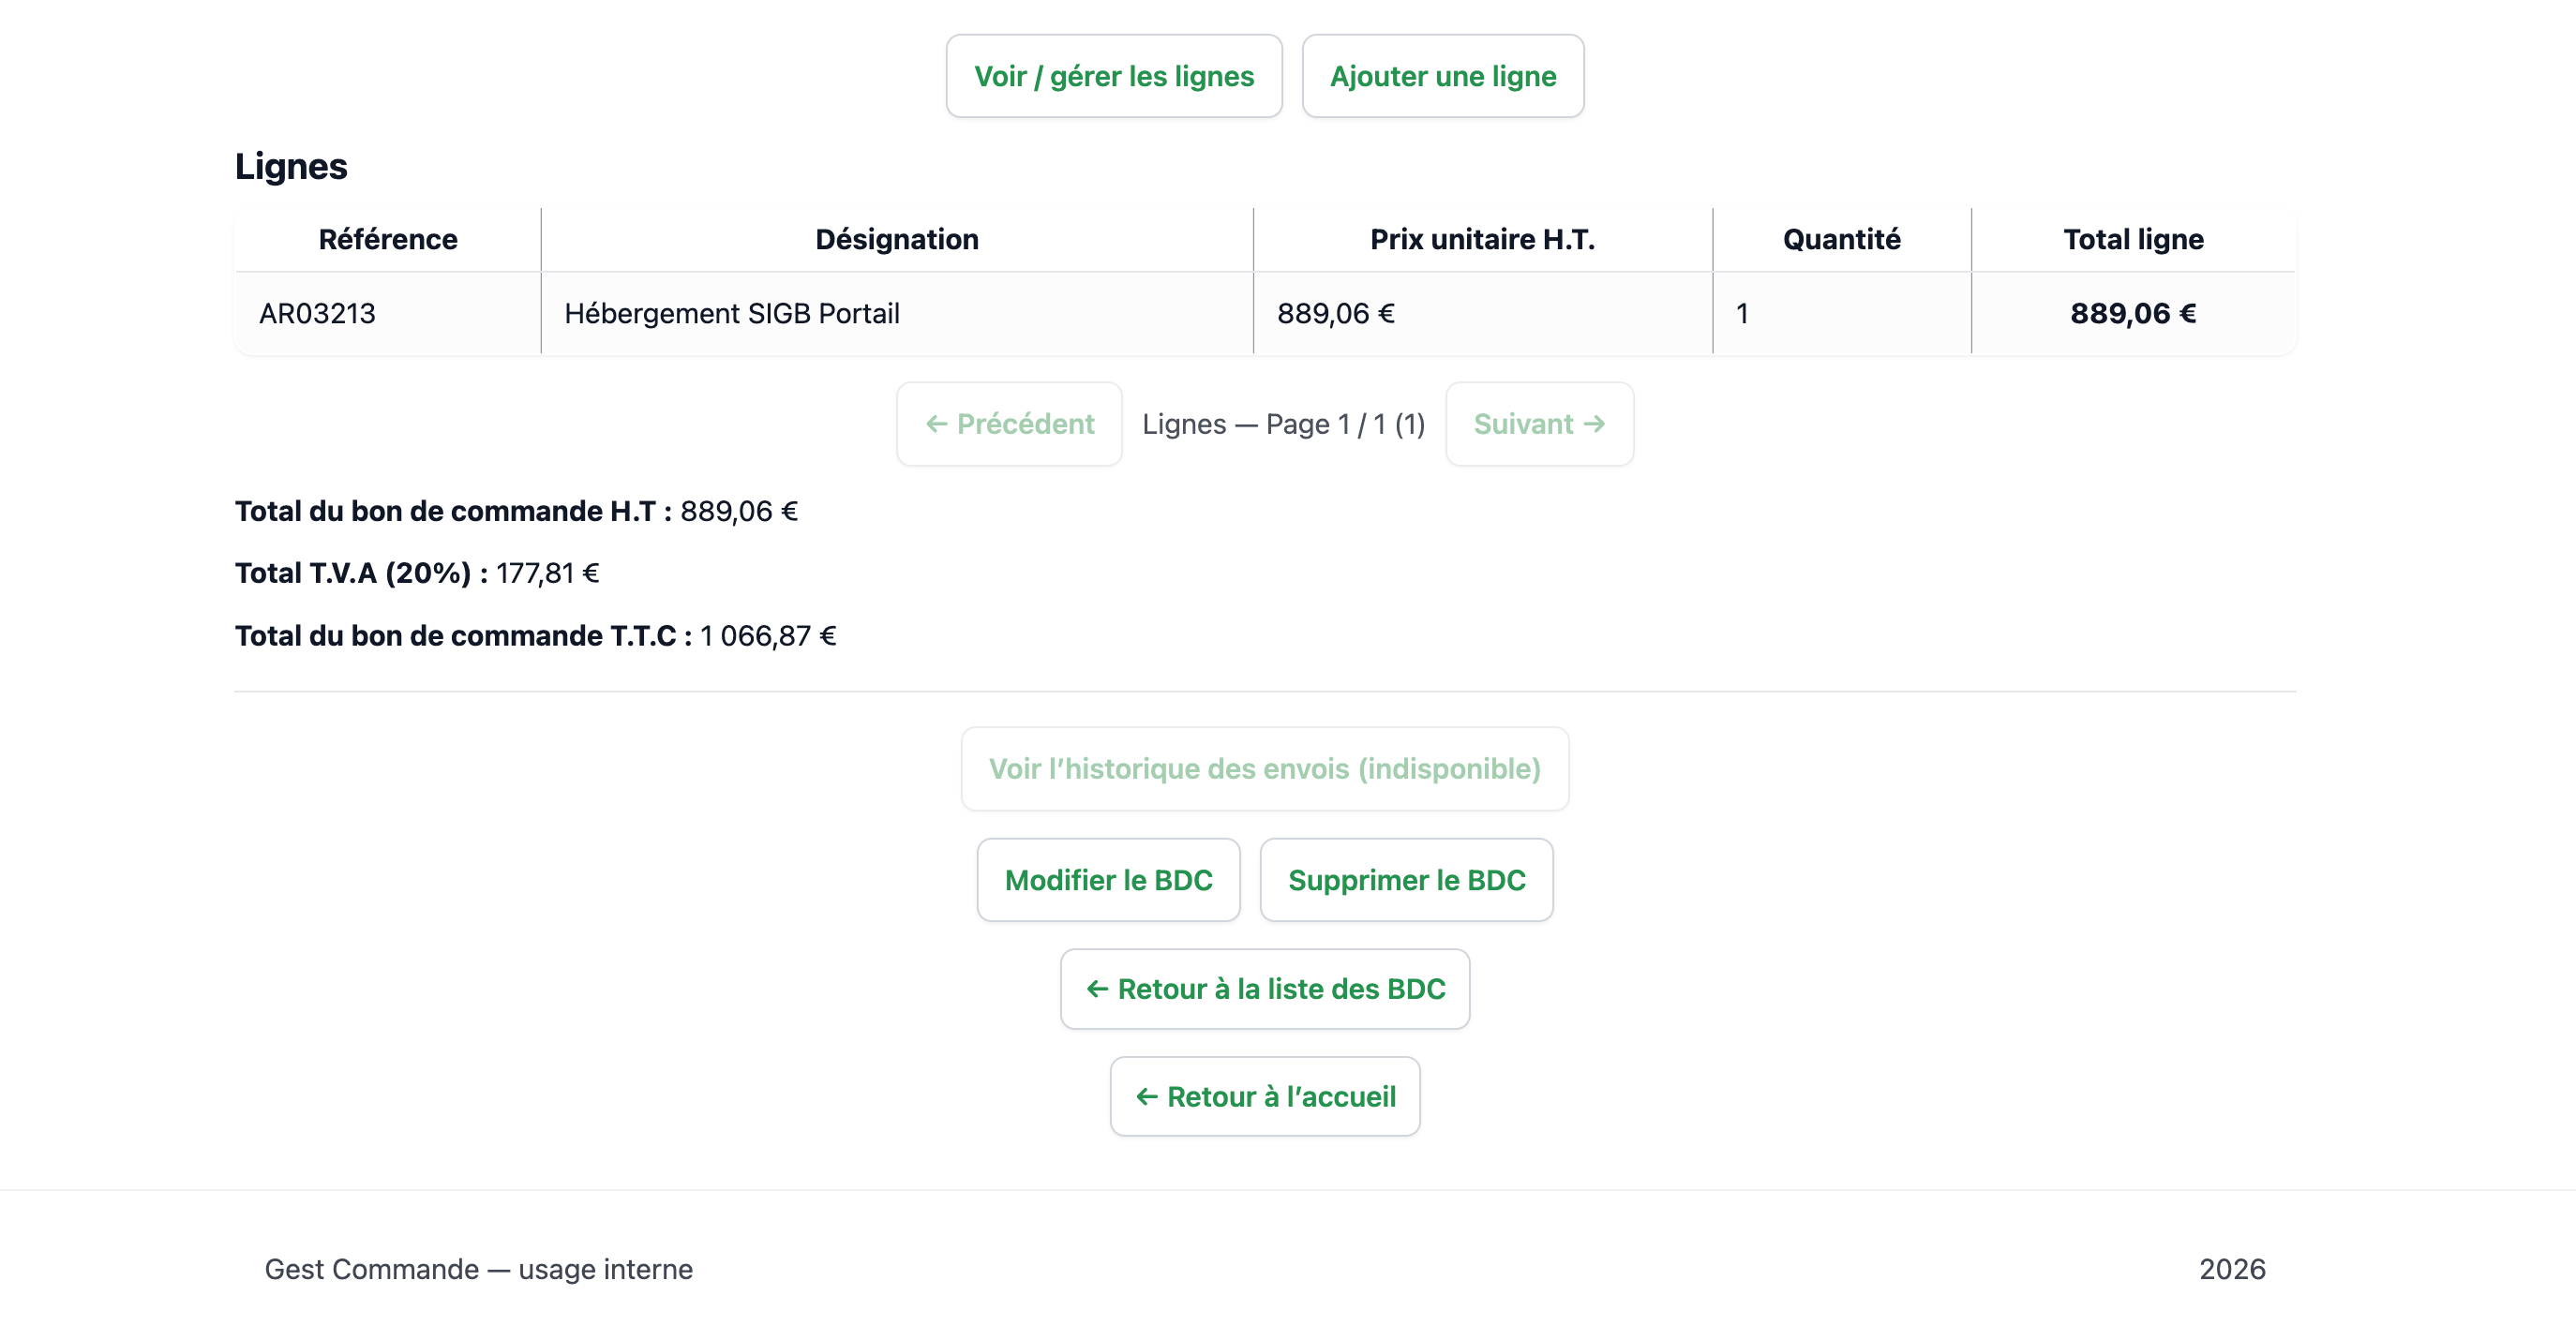Click the quantity cell showing 1
This screenshot has height=1340, width=2576.
[x=1742, y=313]
